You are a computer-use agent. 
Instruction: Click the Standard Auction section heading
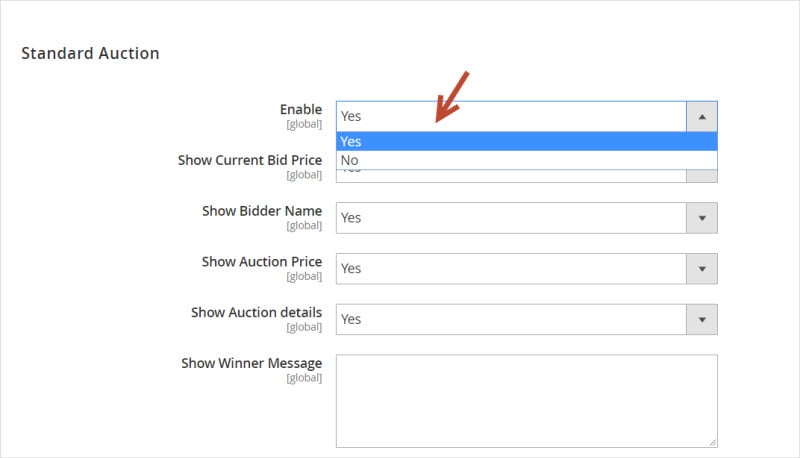[90, 53]
